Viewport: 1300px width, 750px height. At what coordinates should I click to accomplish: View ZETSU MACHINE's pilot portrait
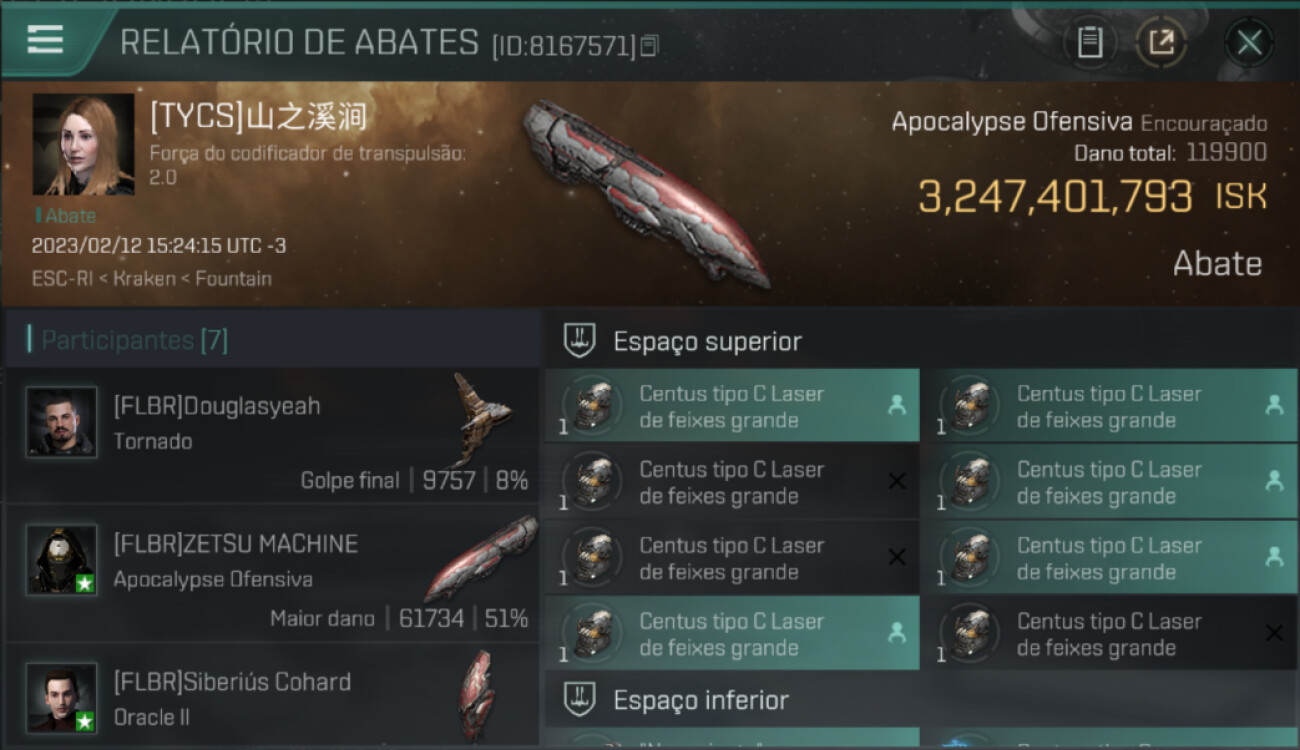coord(62,560)
